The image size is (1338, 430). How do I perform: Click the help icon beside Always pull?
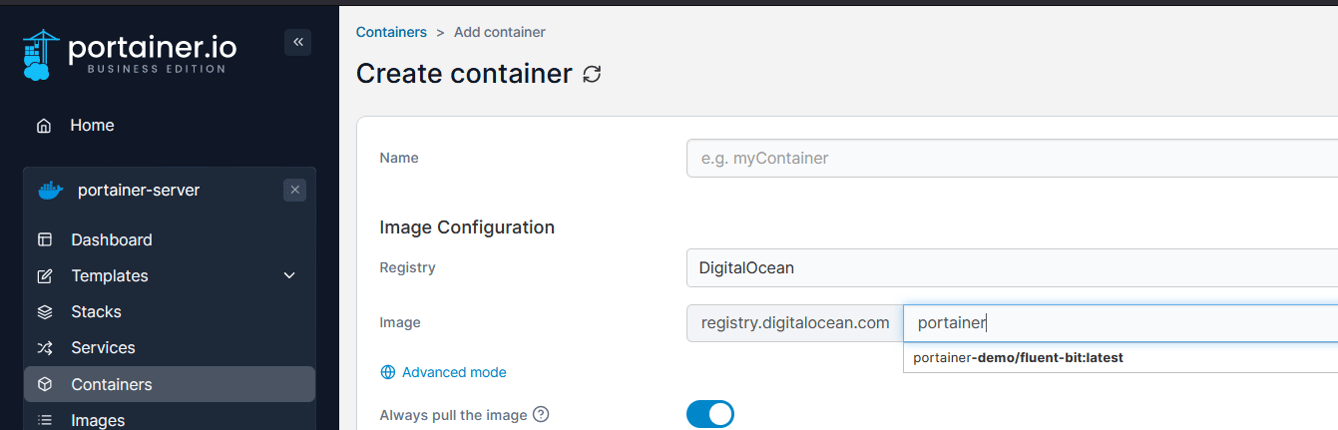541,414
